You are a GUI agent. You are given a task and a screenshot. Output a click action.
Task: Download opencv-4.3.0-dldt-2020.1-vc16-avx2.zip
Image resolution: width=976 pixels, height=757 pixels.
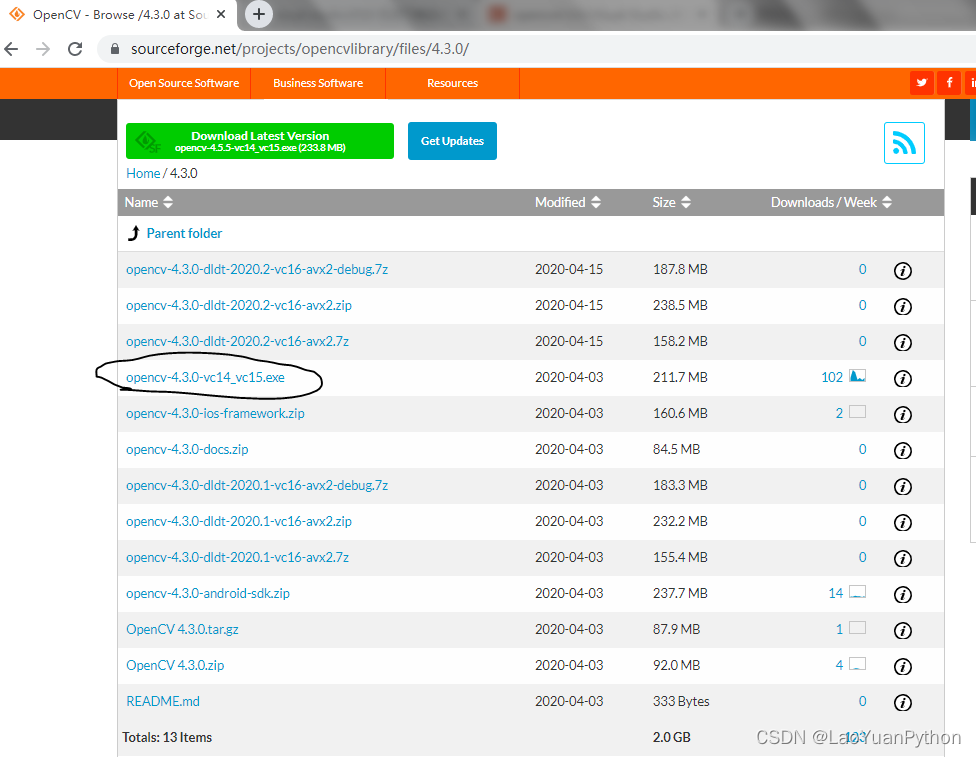pos(239,522)
